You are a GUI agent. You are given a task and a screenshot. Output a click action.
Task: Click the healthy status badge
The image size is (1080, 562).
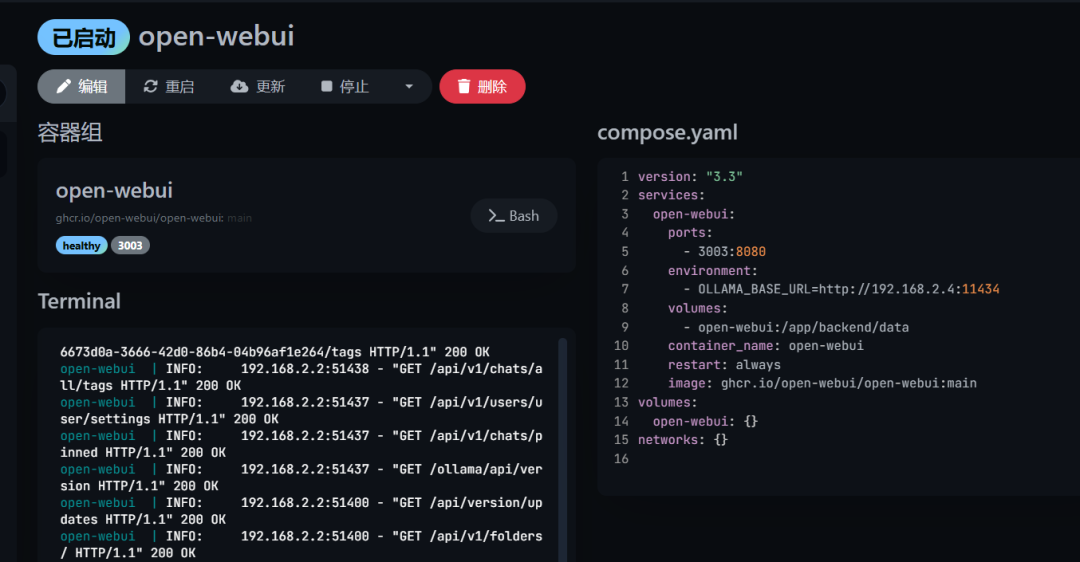point(81,246)
